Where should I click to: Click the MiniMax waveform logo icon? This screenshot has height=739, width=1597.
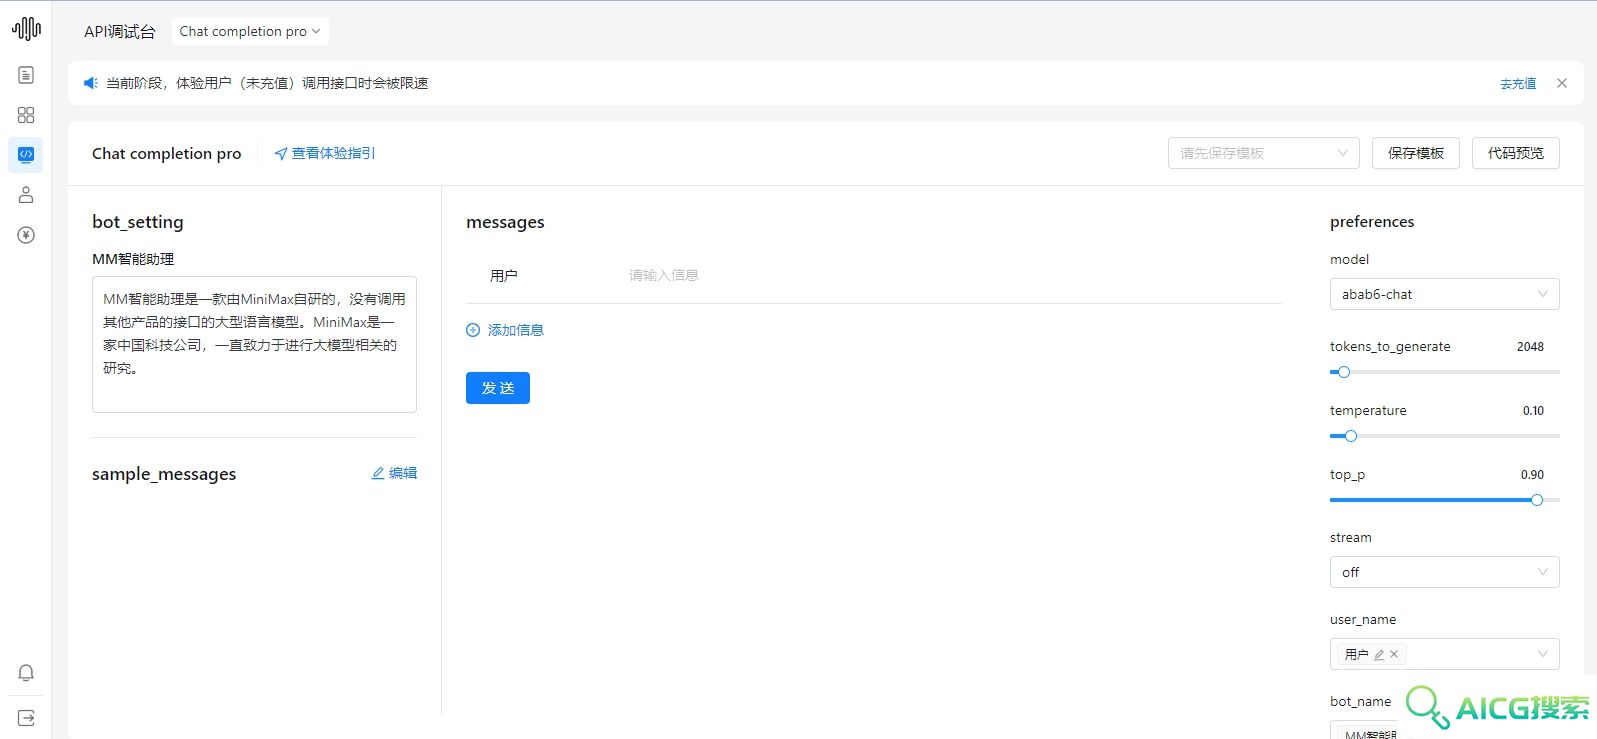coord(26,29)
